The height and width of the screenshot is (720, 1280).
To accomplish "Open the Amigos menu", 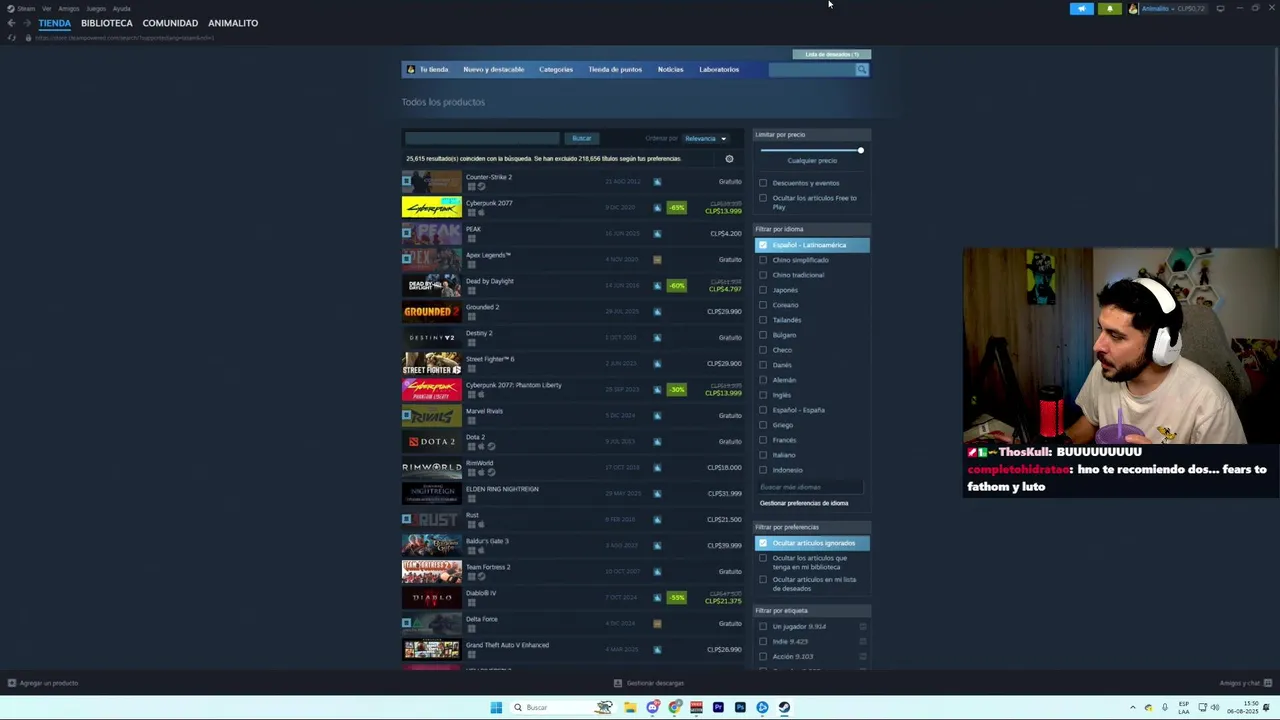I will (x=68, y=9).
